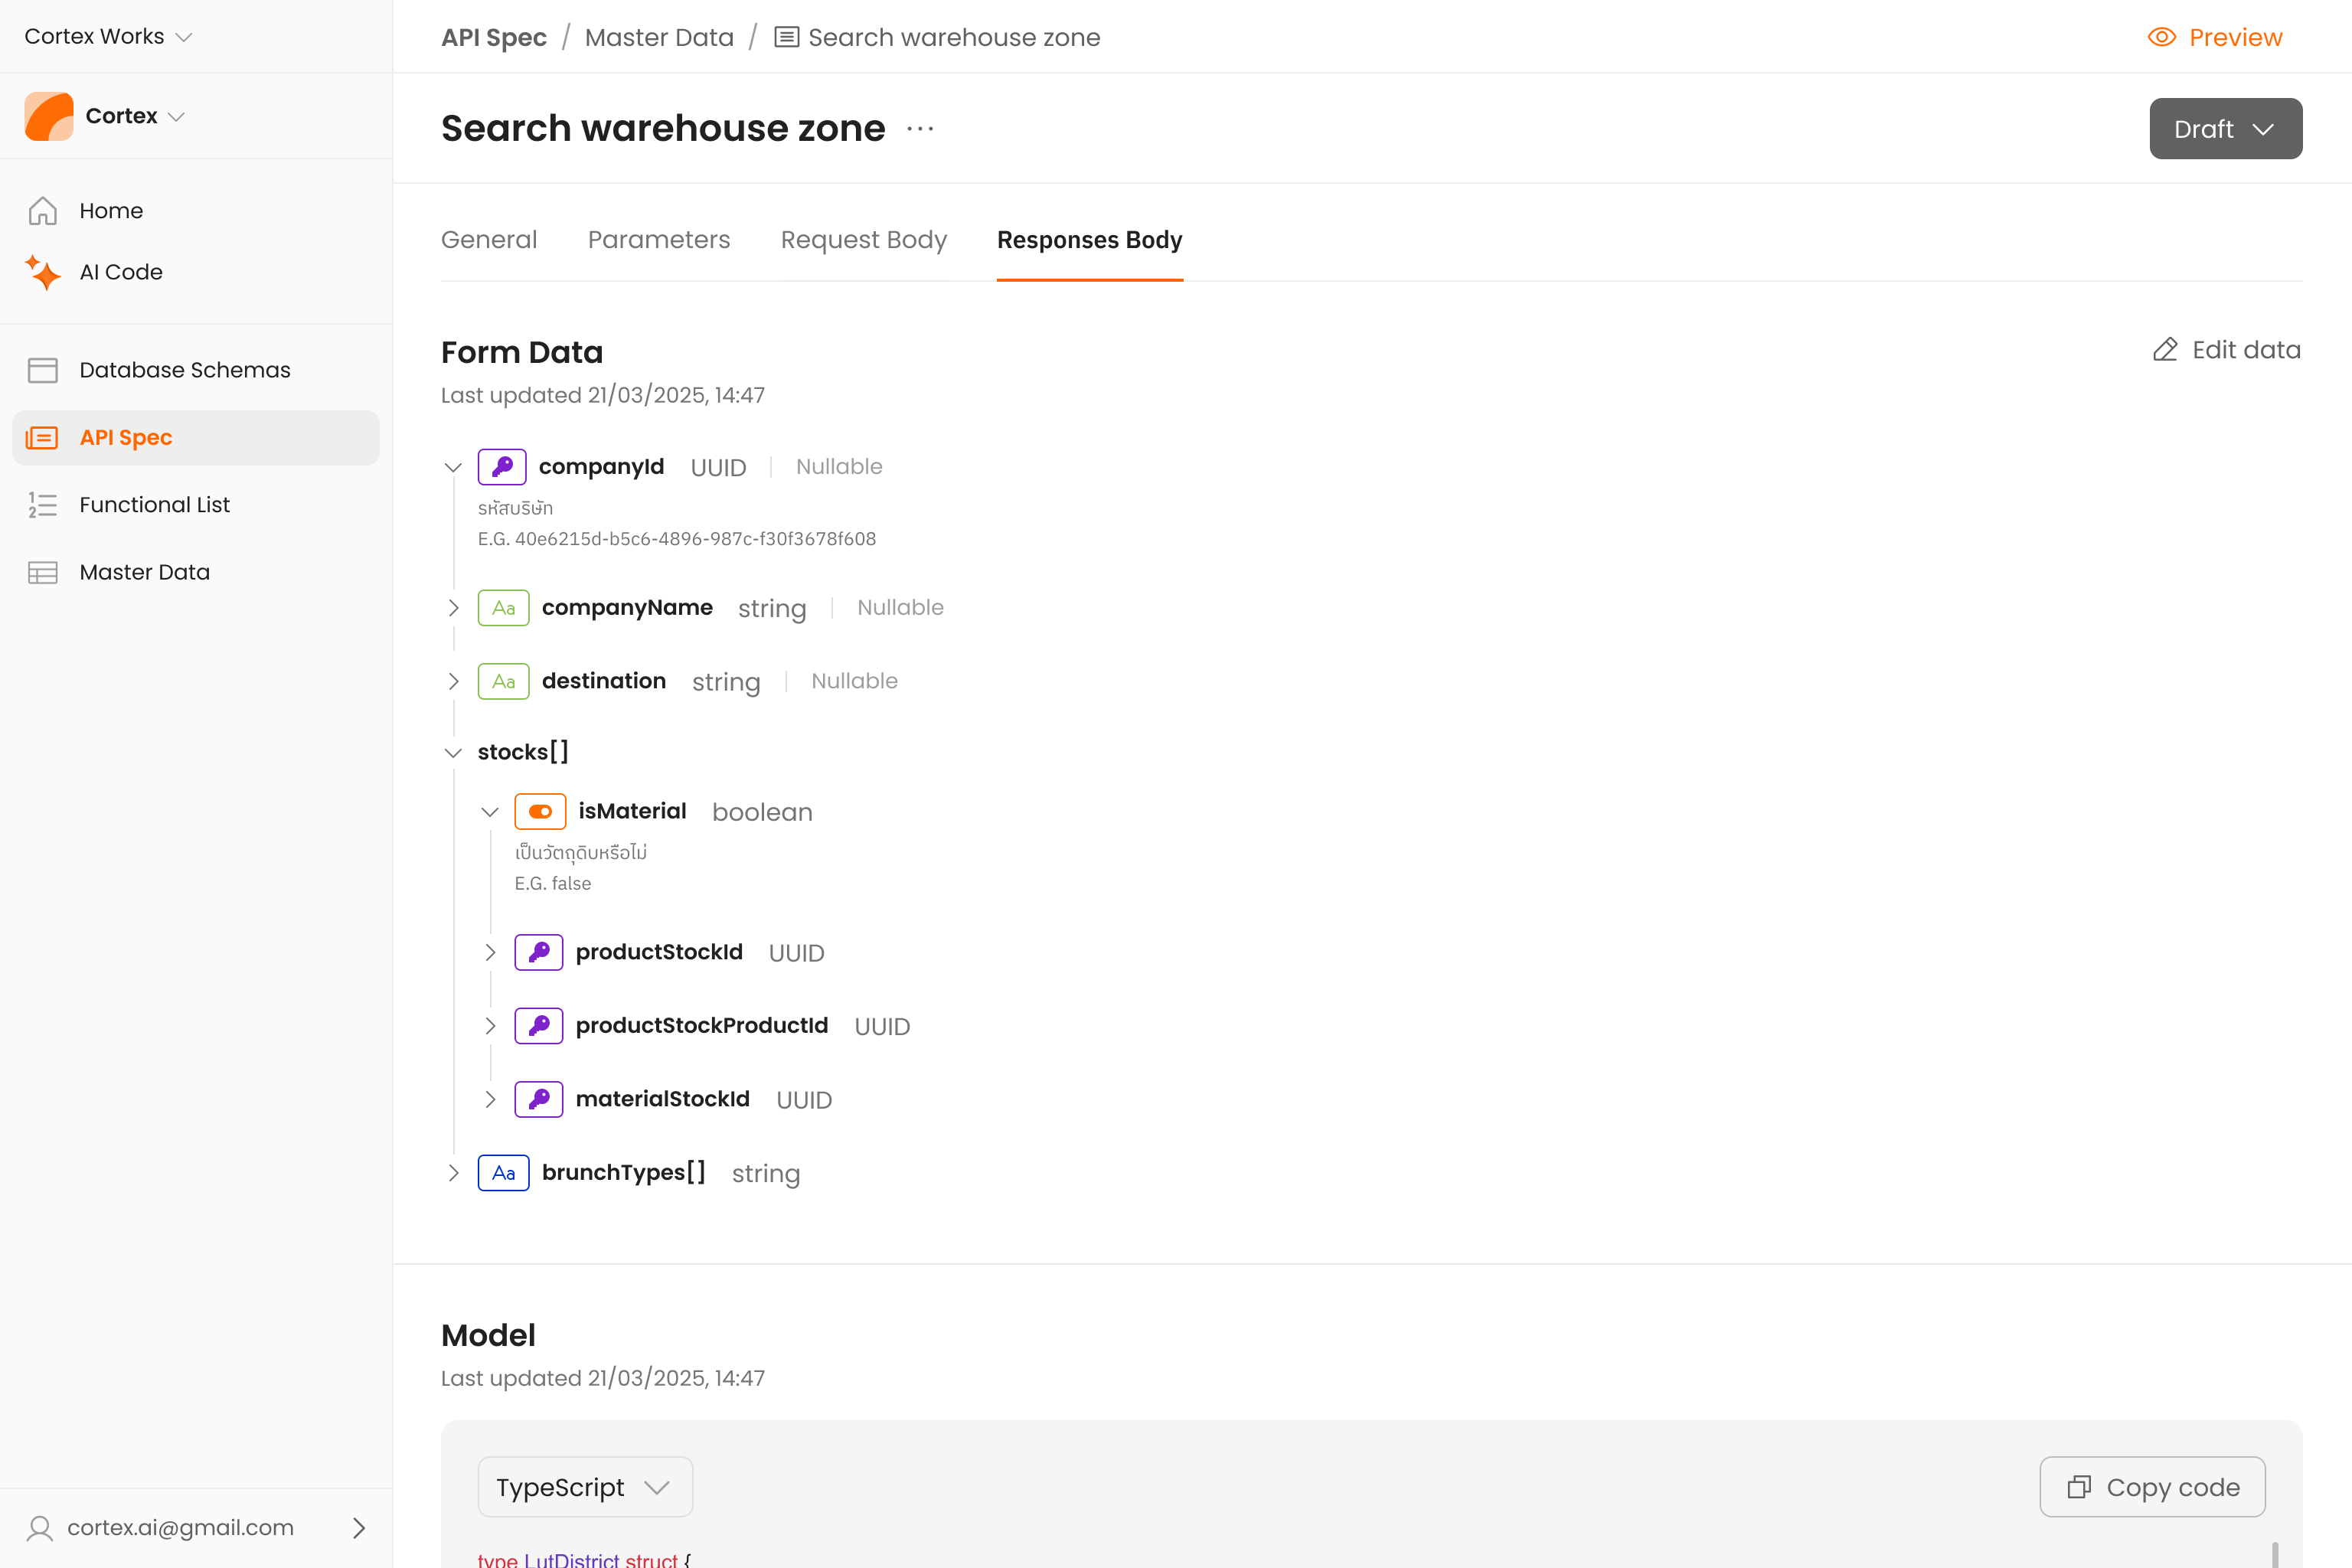Open the Draft status dropdown
Viewport: 2352px width, 1568px height.
2225,129
